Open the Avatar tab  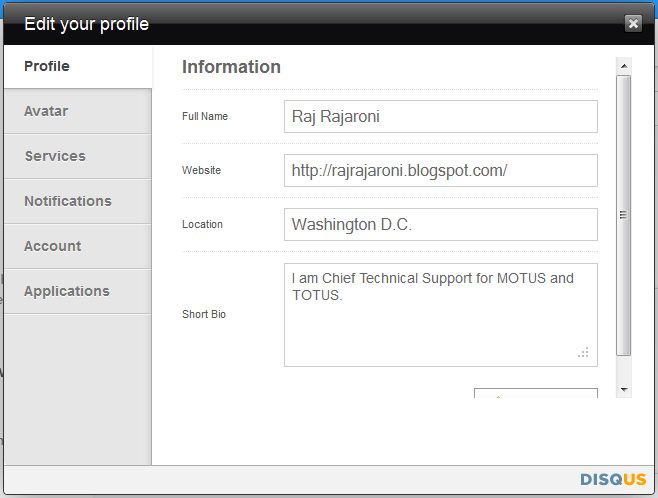point(78,111)
